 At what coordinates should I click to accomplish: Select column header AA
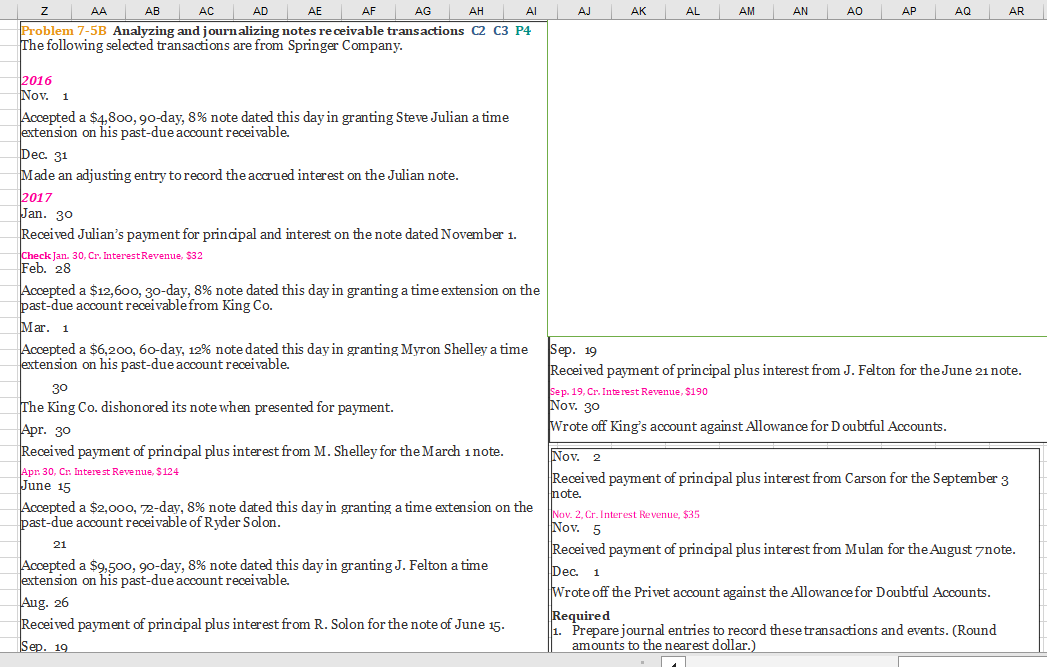pos(99,11)
